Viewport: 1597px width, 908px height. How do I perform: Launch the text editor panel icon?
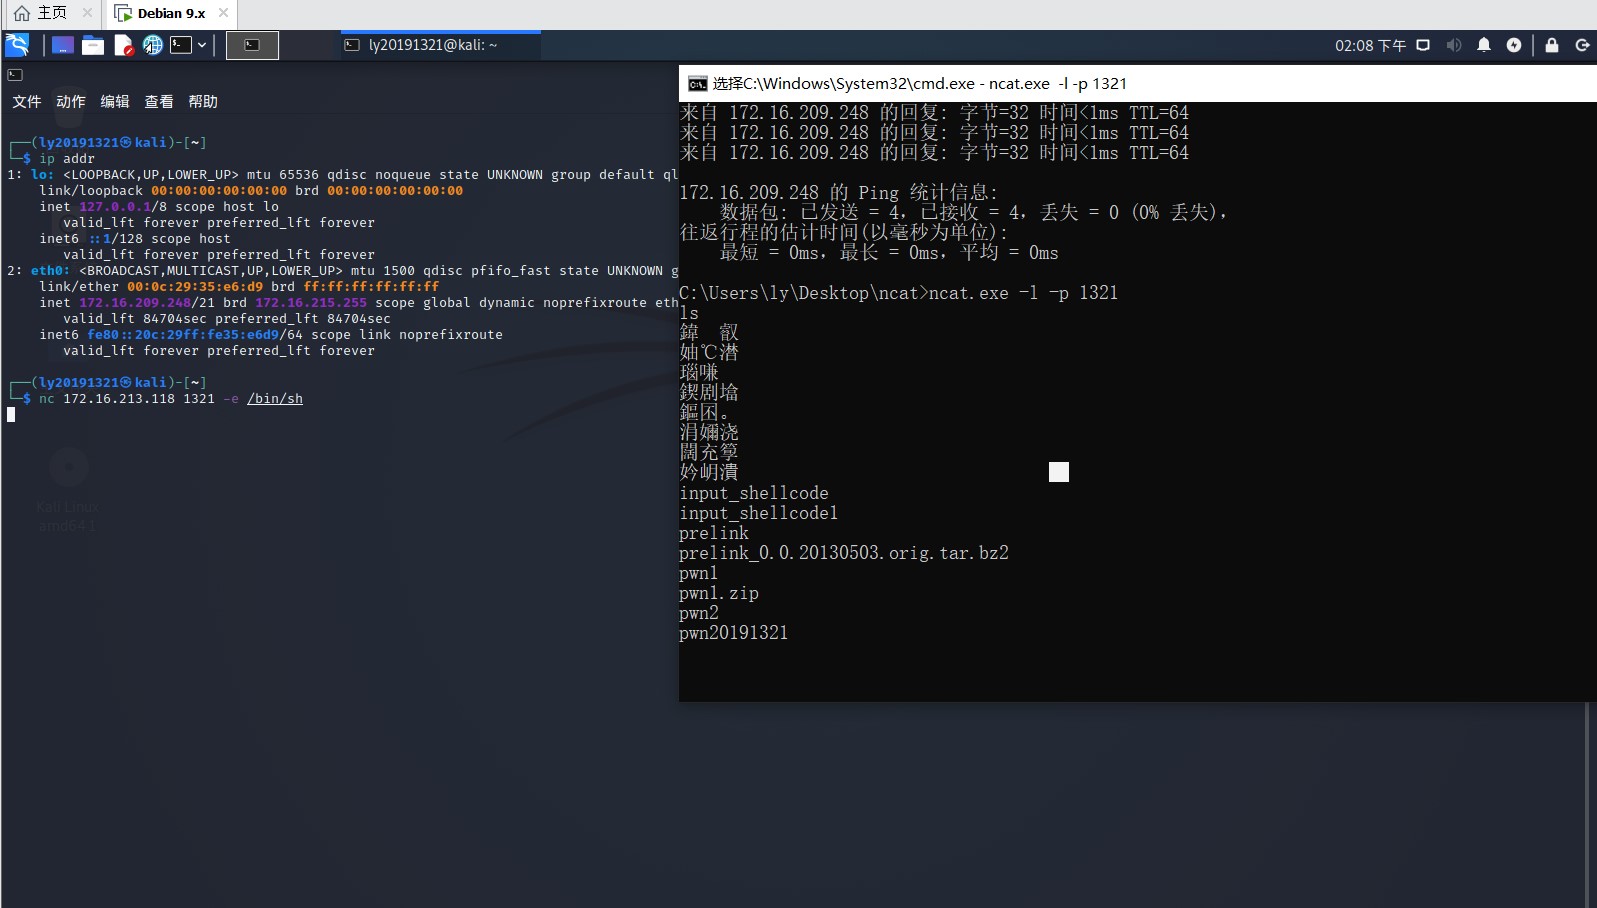tap(124, 45)
